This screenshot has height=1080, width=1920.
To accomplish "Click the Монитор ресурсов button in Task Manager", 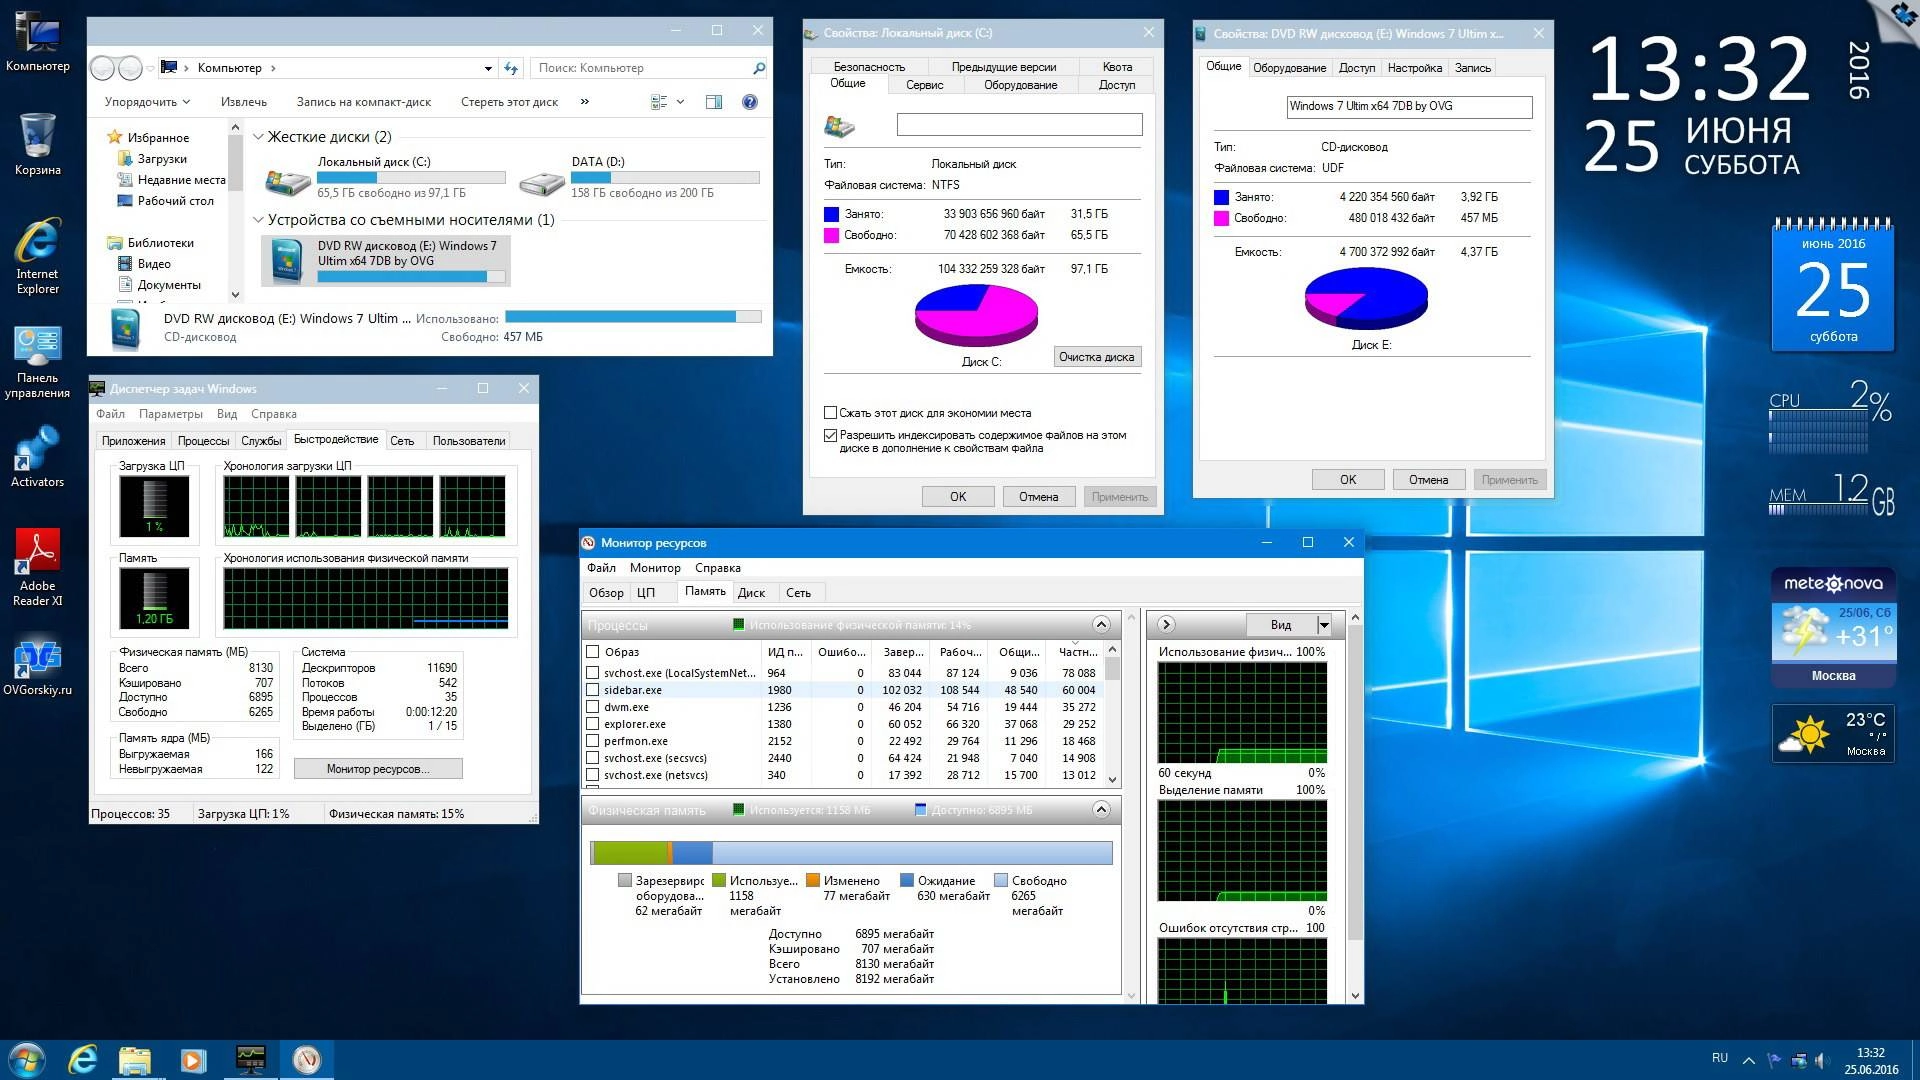I will pos(378,768).
